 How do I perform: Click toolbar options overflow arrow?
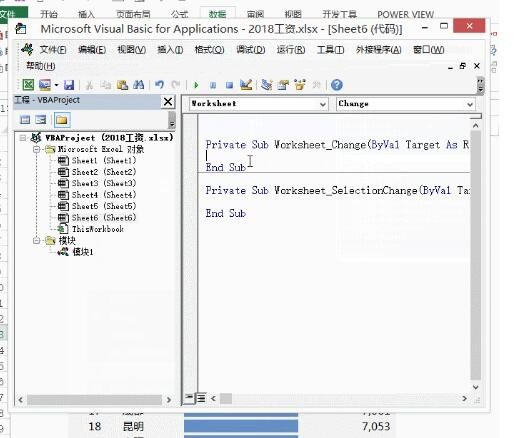click(480, 85)
